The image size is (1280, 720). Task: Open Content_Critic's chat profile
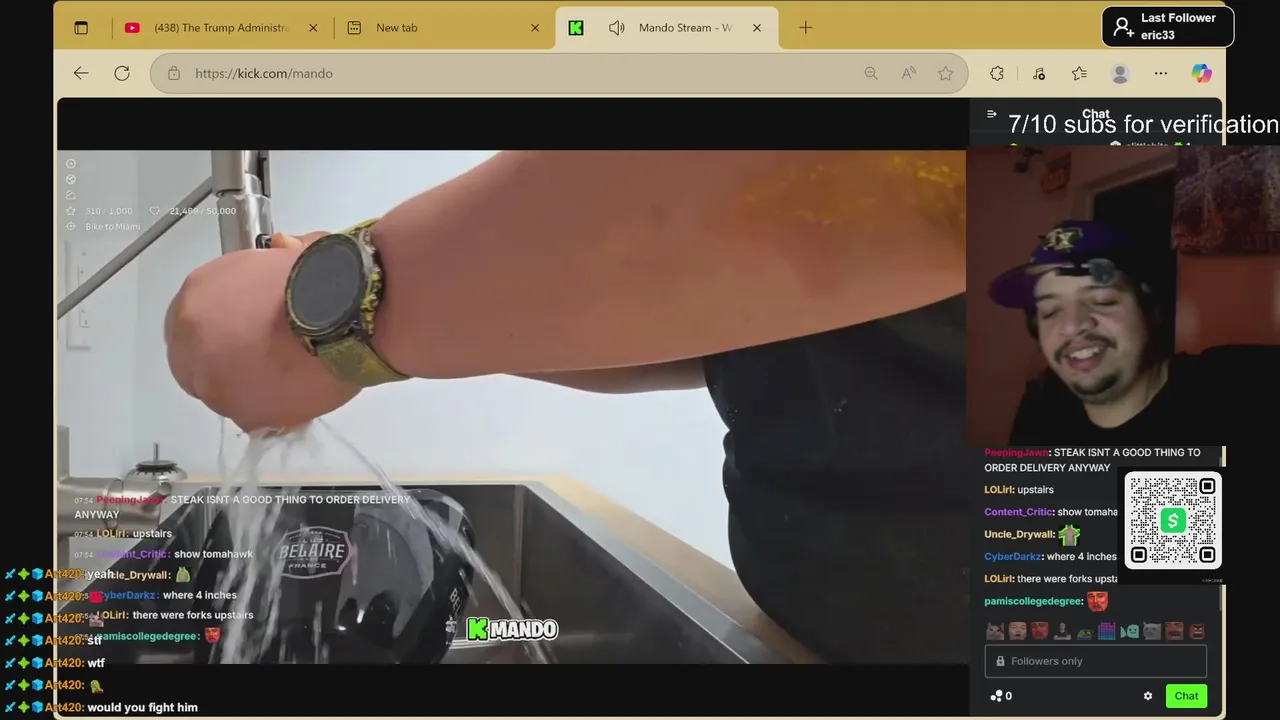1018,512
